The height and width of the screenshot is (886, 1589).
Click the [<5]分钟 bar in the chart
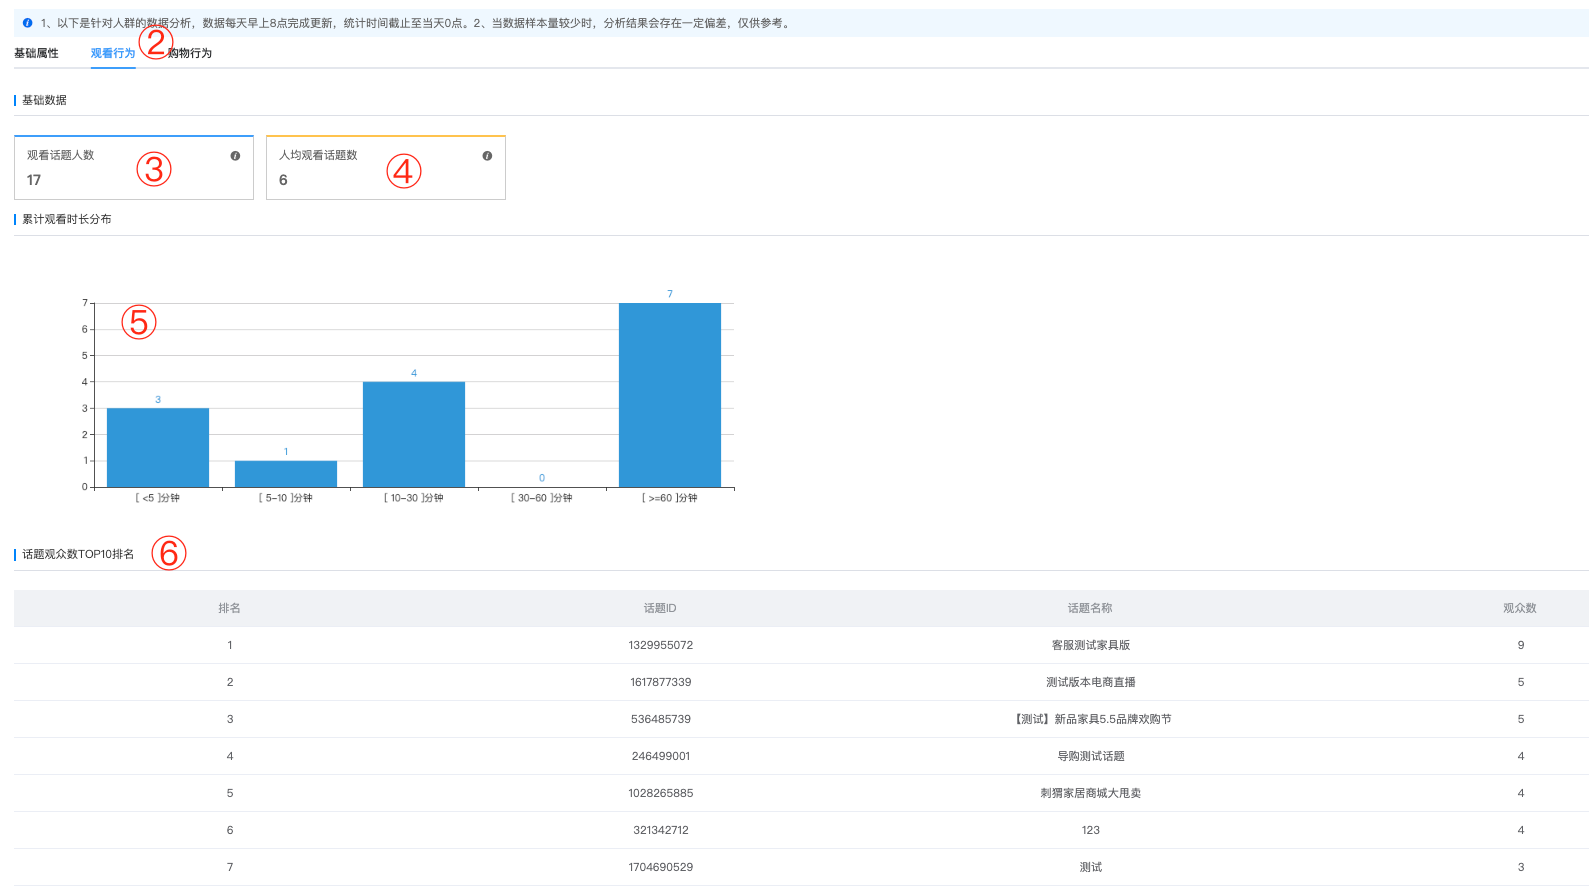coord(158,448)
